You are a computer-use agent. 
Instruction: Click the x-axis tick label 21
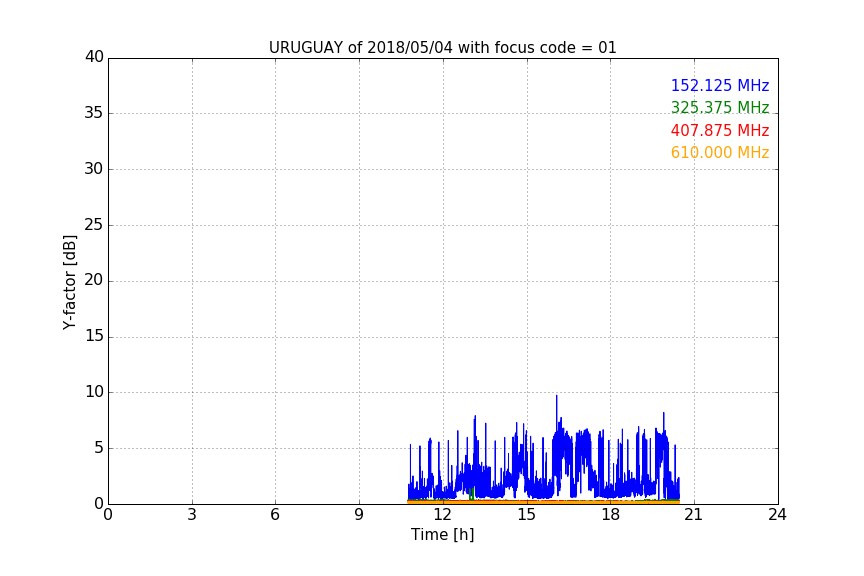click(694, 515)
